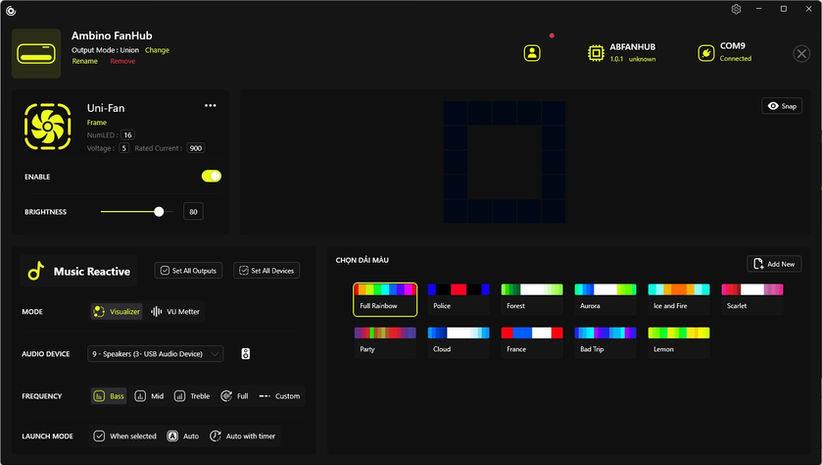Click the brightness value field showing 80
This screenshot has width=822, height=465.
(x=193, y=212)
